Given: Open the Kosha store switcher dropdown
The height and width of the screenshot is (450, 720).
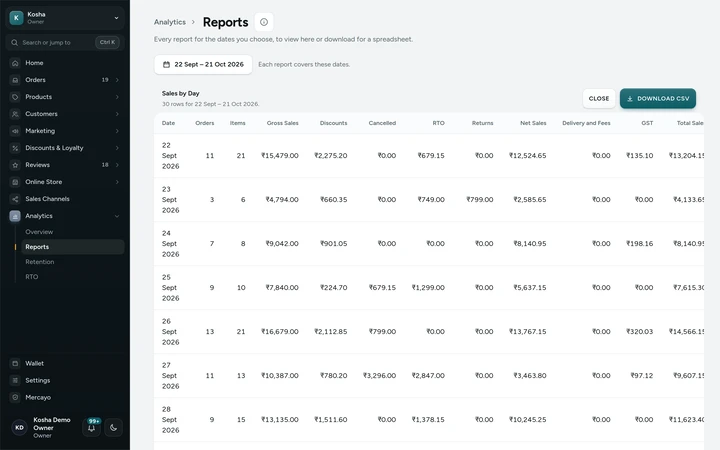Looking at the screenshot, I should (65, 18).
